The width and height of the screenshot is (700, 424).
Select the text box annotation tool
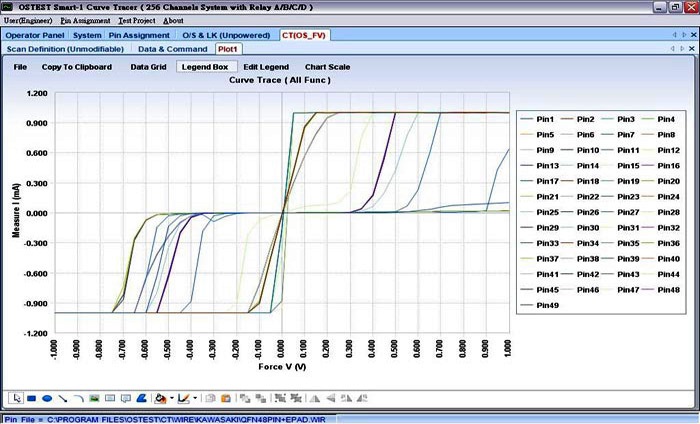point(110,398)
